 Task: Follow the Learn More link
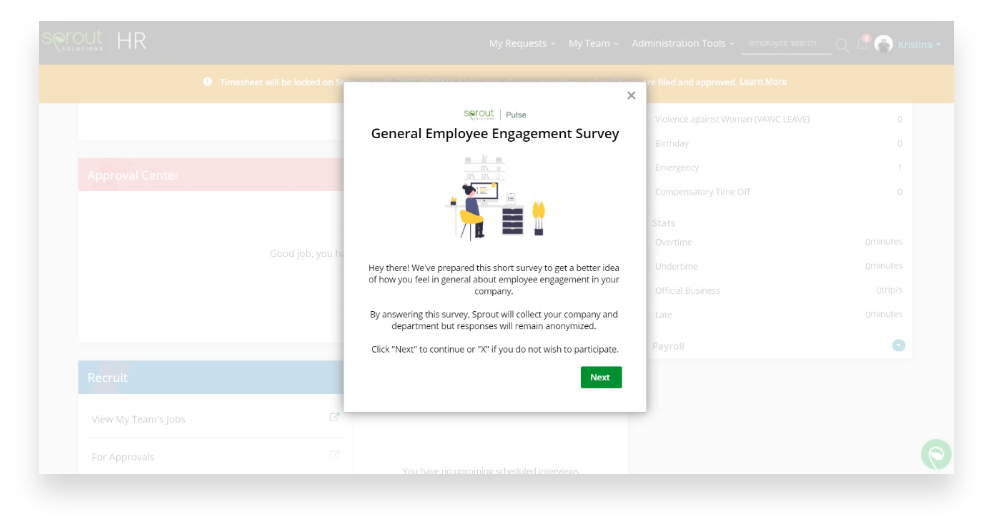763,82
